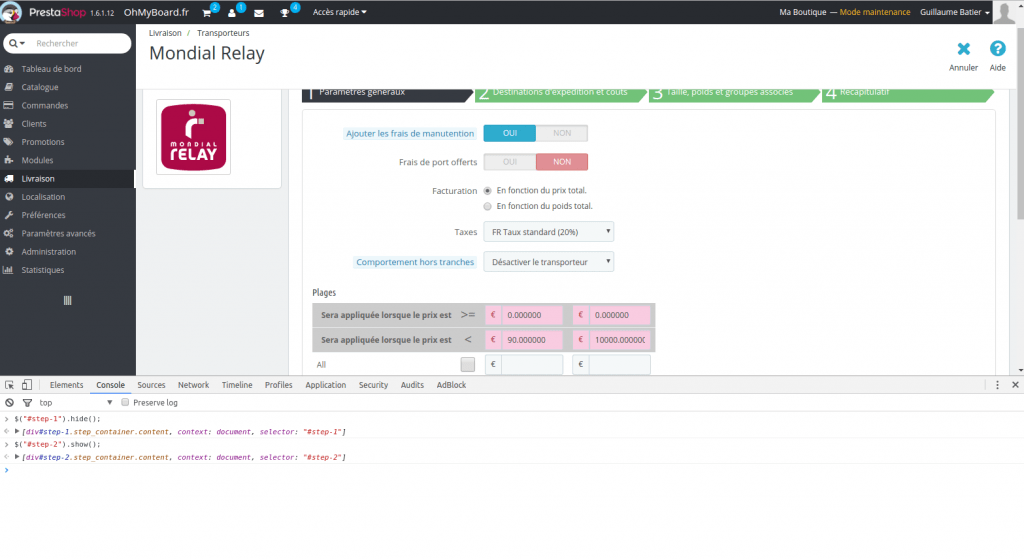
Task: Switch to the Timeline DevTools tab
Action: point(236,385)
